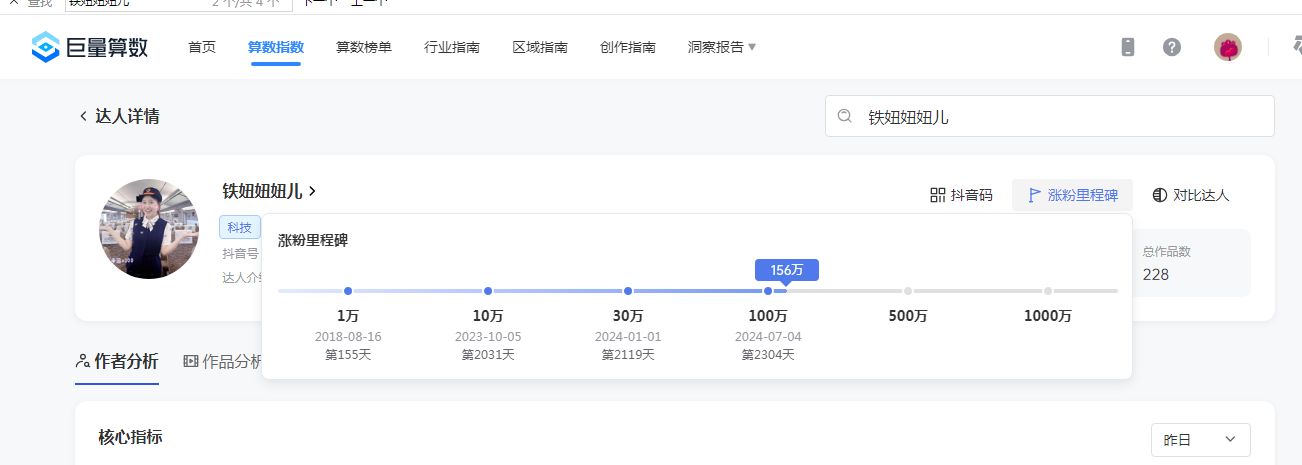Open the 创作指南 nav item

(628, 47)
